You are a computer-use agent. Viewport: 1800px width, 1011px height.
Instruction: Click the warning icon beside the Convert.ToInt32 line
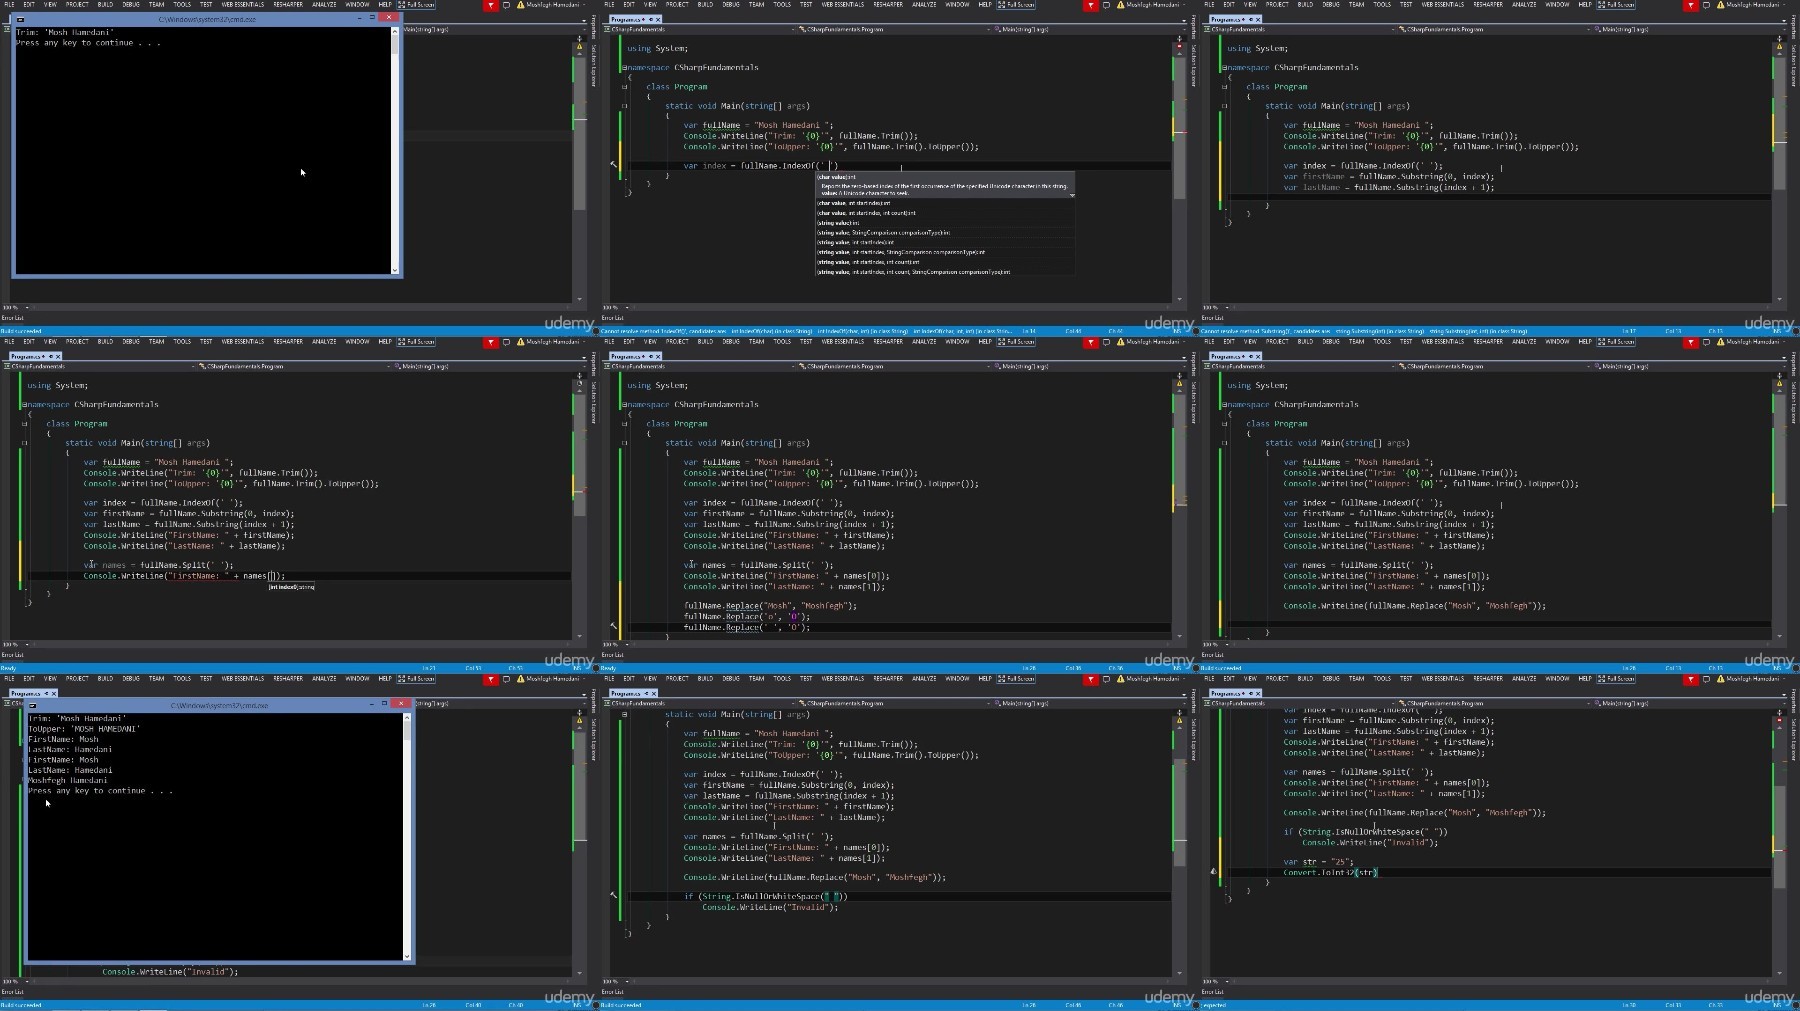(x=1213, y=872)
